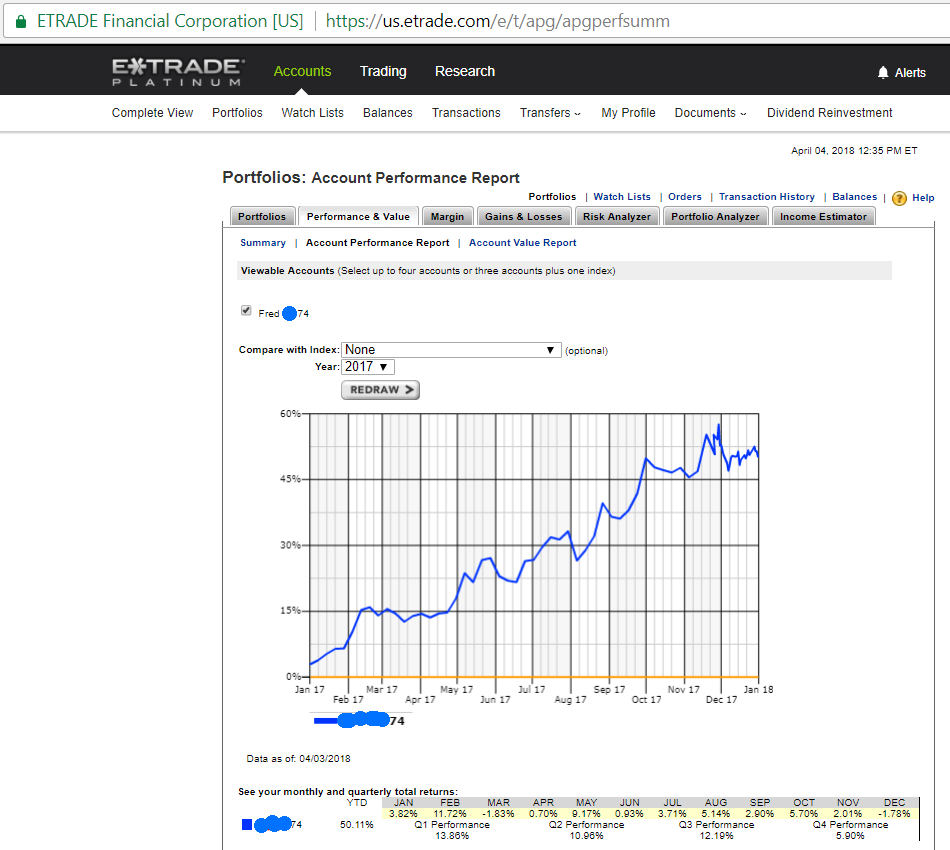Viewport: 950px width, 850px height.
Task: Click blue Balances quick link
Action: [854, 196]
